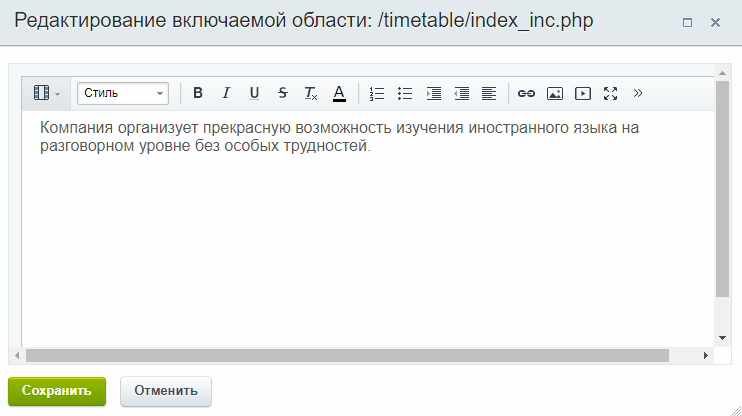
Task: Open the editor view mode switcher
Action: [46, 93]
